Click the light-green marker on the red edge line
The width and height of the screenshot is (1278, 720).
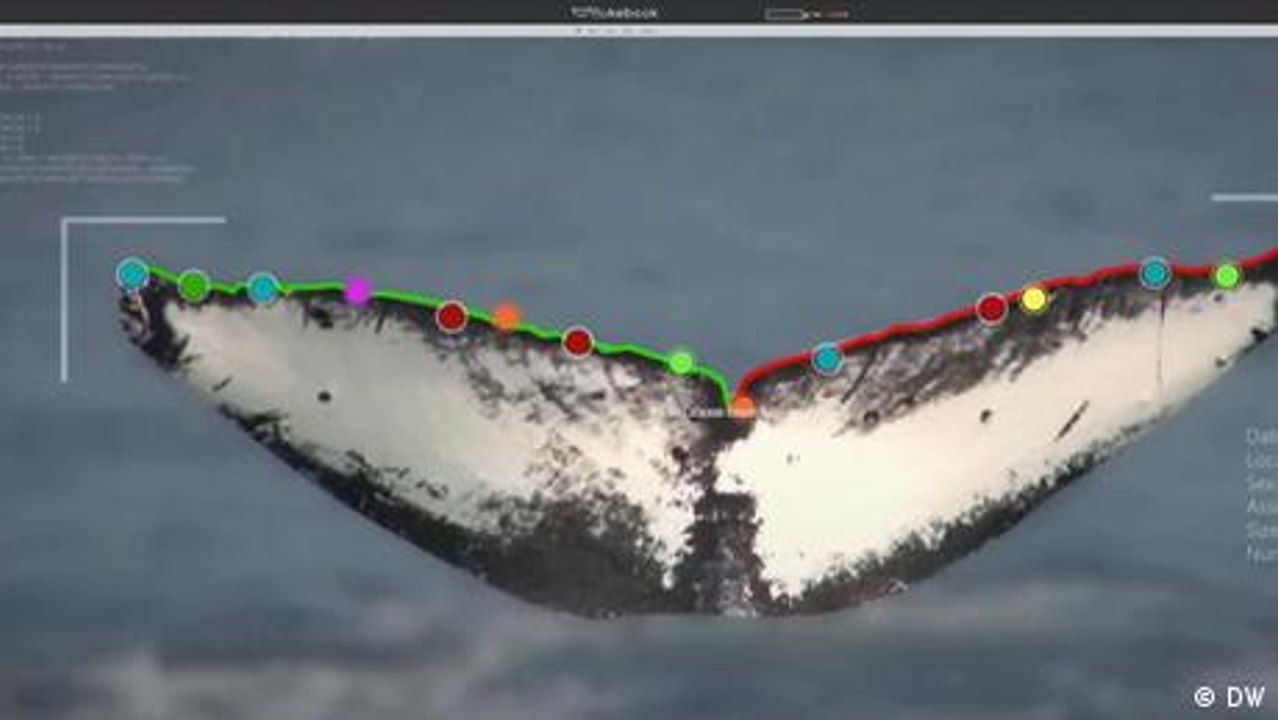point(1227,276)
